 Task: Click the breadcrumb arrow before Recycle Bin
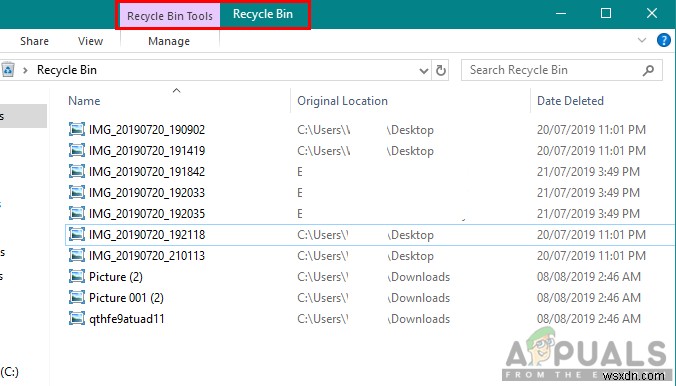tap(25, 70)
